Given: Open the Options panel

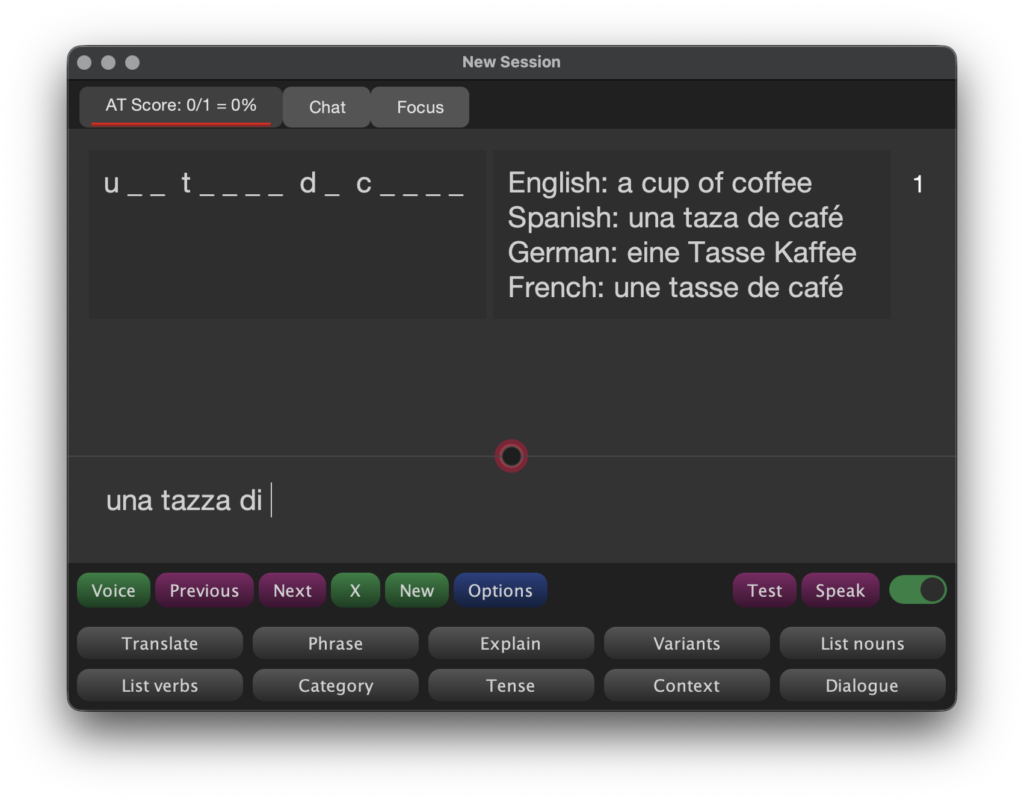Looking at the screenshot, I should click(500, 590).
